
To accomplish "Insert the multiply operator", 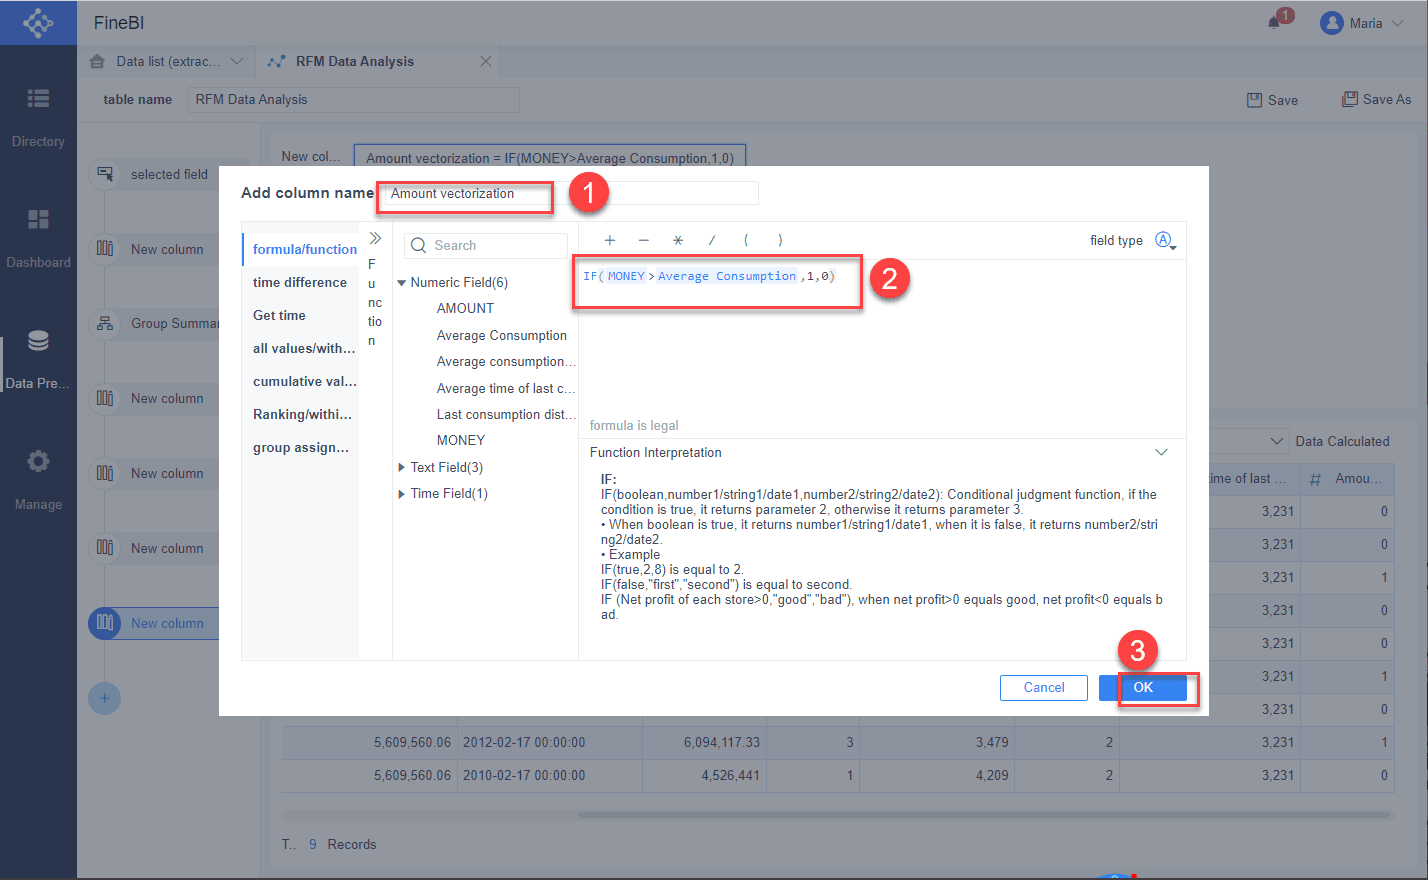I will tap(678, 240).
